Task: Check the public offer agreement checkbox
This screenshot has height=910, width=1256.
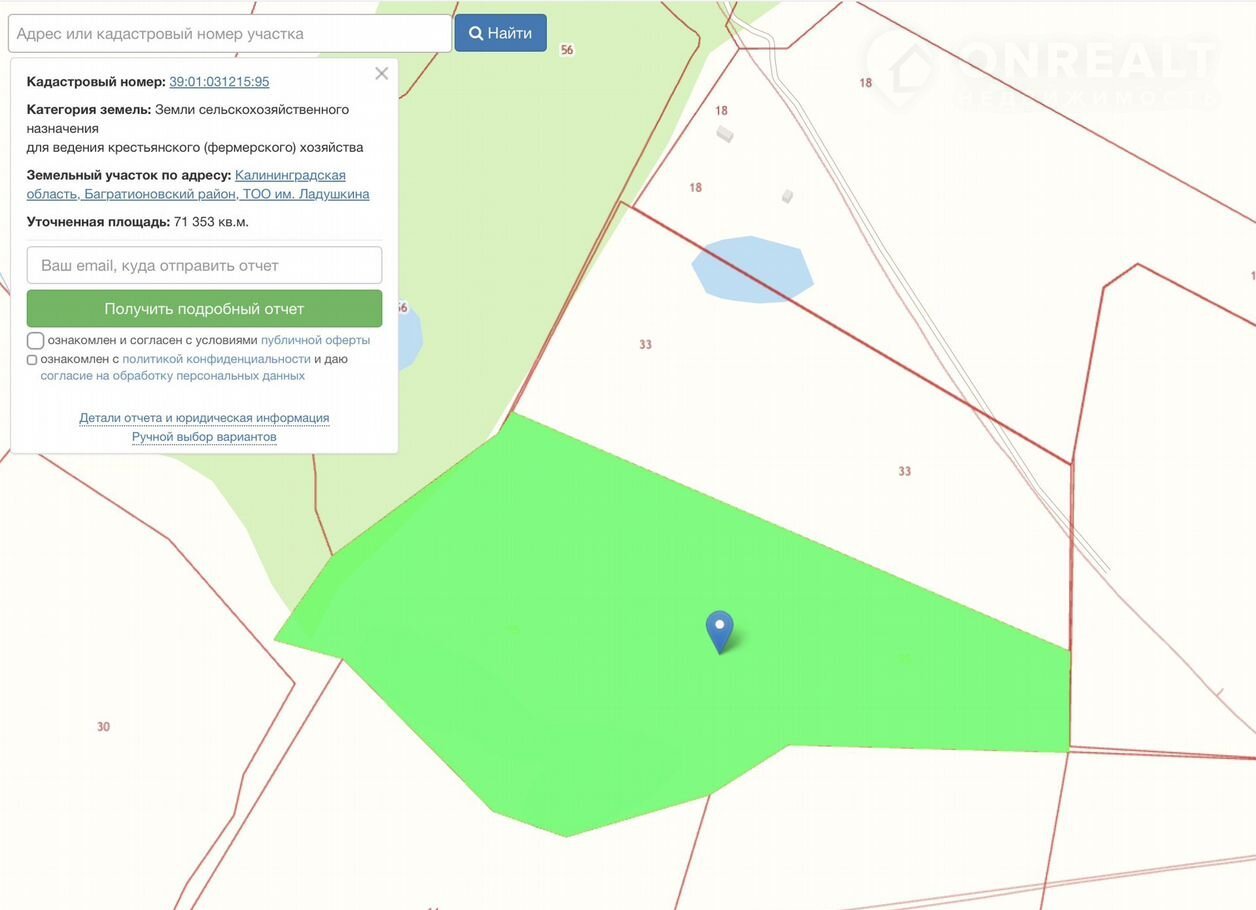Action: 36,340
